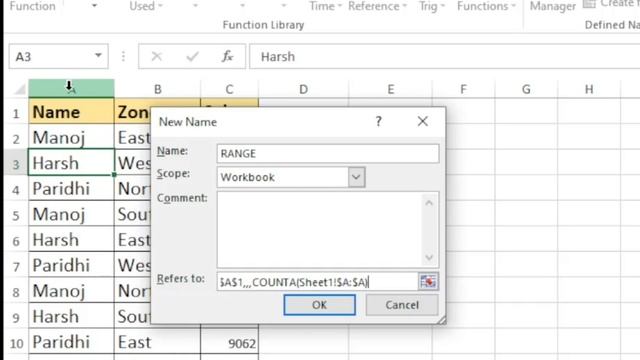Select column B header
The image size is (640, 360).
[158, 89]
